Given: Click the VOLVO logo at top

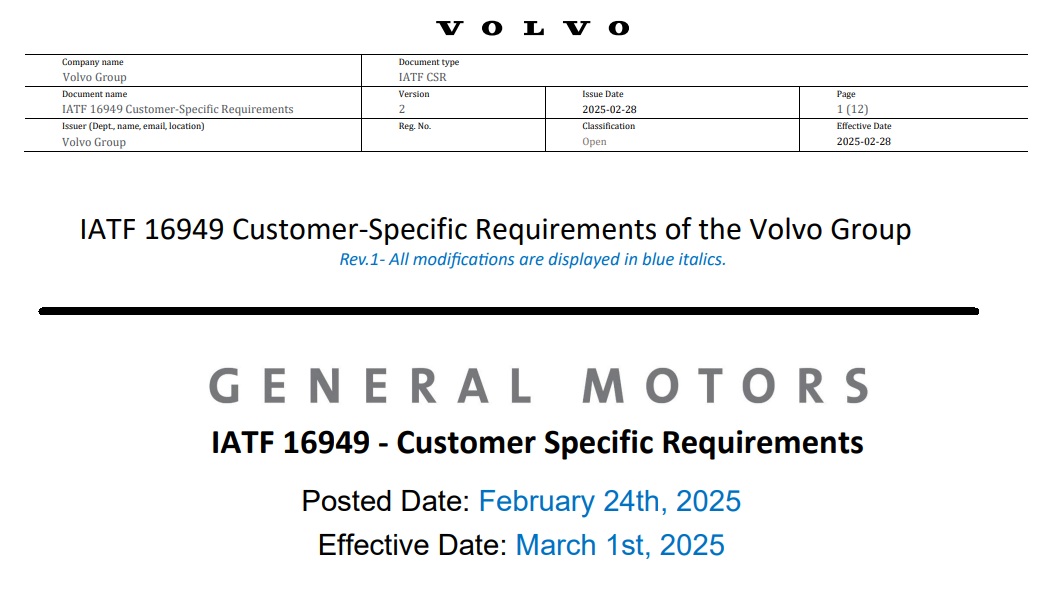Looking at the screenshot, I should 533,28.
